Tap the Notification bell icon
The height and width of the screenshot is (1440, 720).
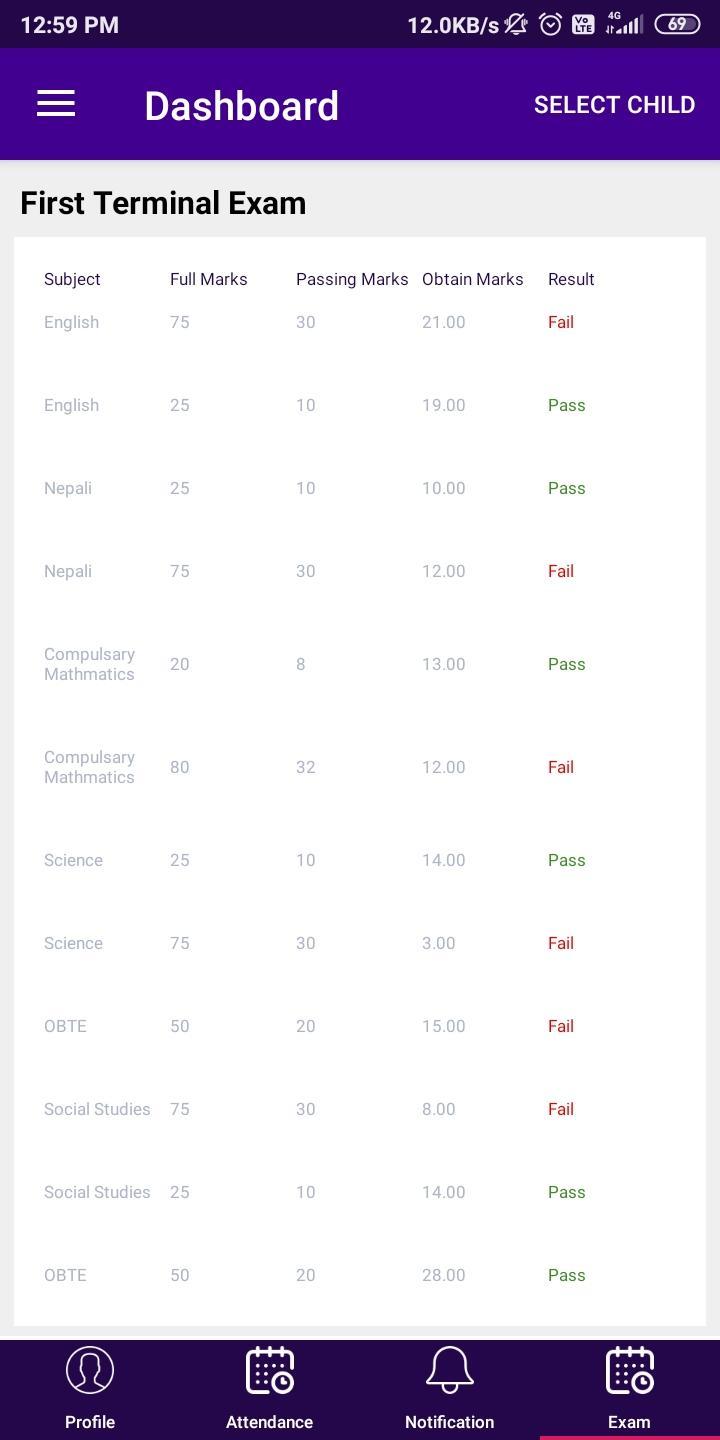coord(450,1370)
